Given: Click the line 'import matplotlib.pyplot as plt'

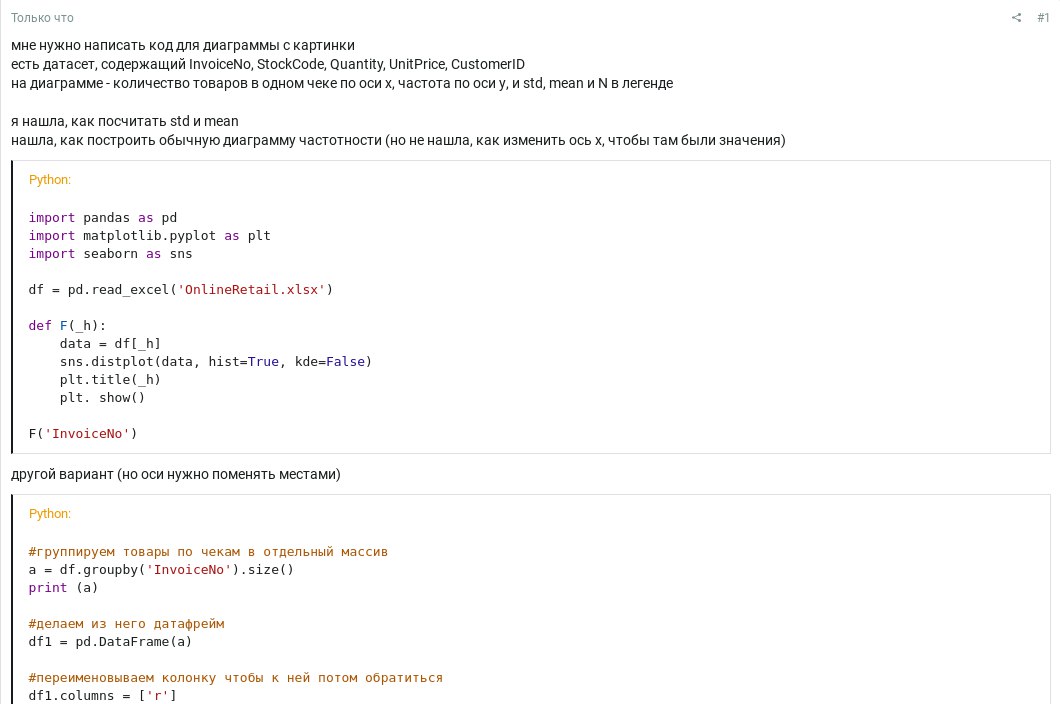Looking at the screenshot, I should (x=149, y=235).
